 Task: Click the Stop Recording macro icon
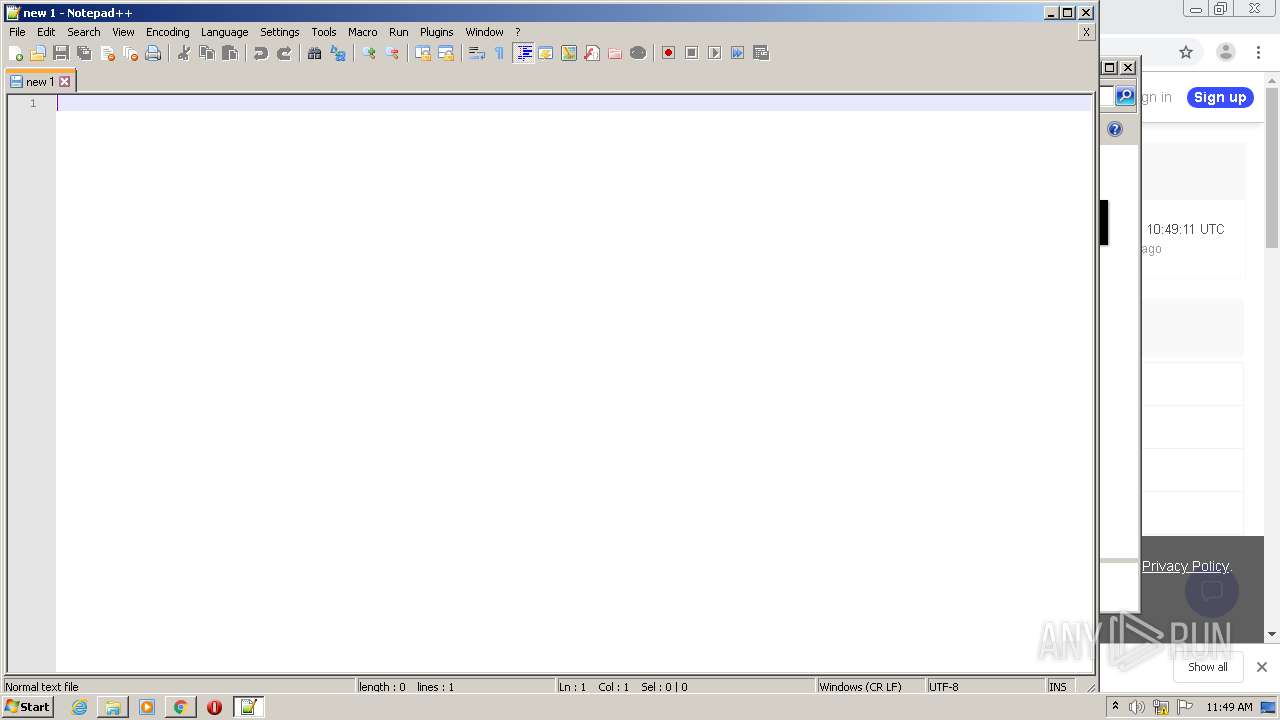(692, 53)
